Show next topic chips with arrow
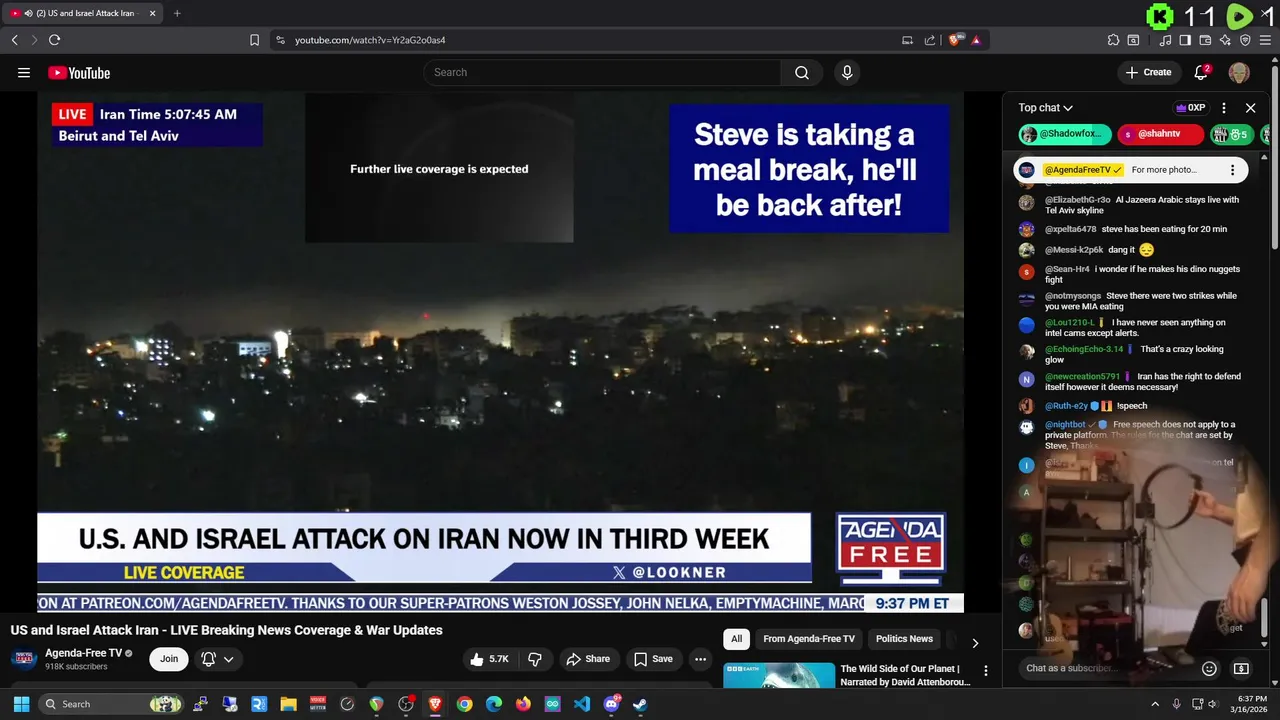Viewport: 1280px width, 720px height. (975, 643)
